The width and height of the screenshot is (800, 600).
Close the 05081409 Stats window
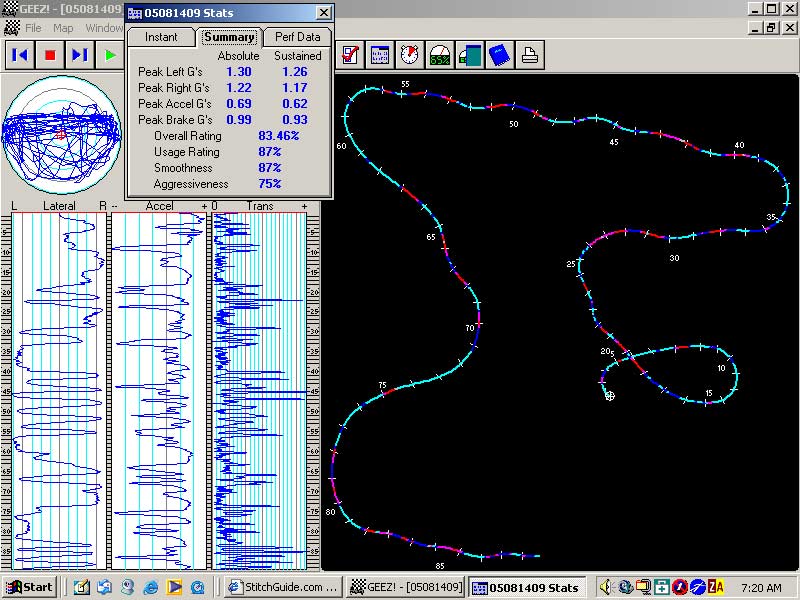(323, 13)
